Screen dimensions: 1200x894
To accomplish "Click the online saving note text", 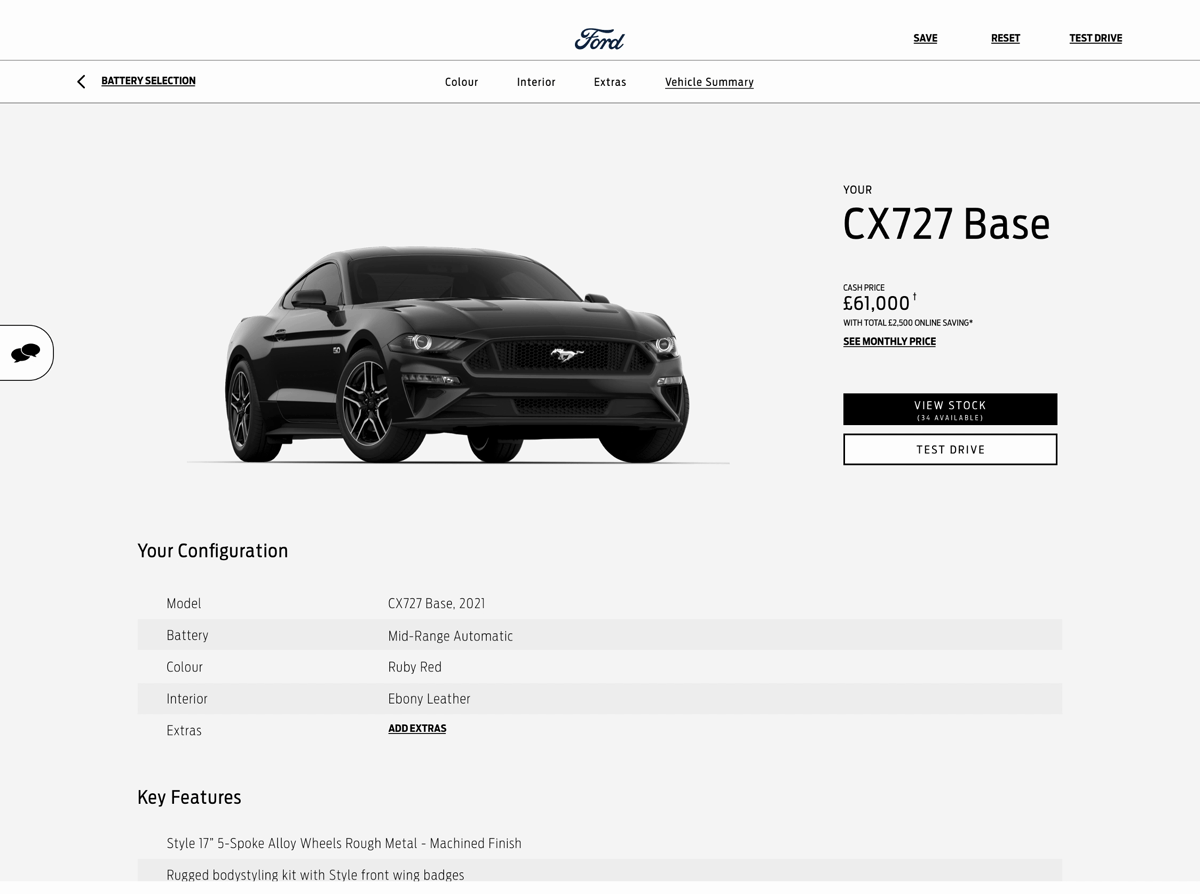I will click(x=908, y=323).
